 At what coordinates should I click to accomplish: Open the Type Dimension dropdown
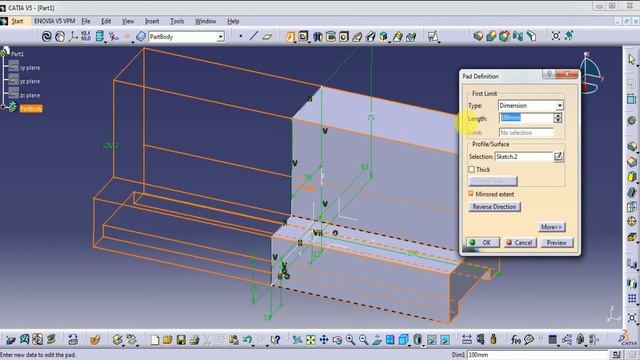pos(560,106)
